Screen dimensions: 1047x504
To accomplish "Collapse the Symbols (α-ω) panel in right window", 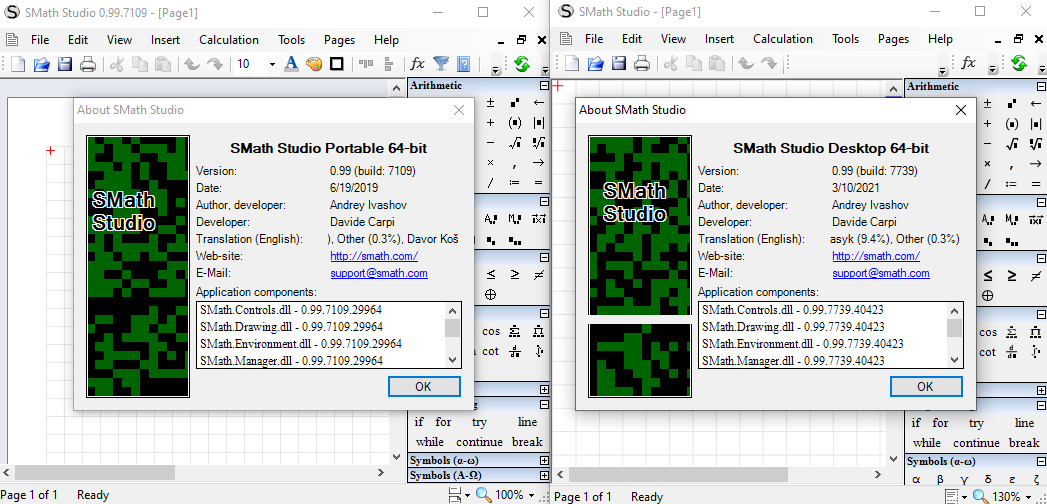I will (1040, 462).
